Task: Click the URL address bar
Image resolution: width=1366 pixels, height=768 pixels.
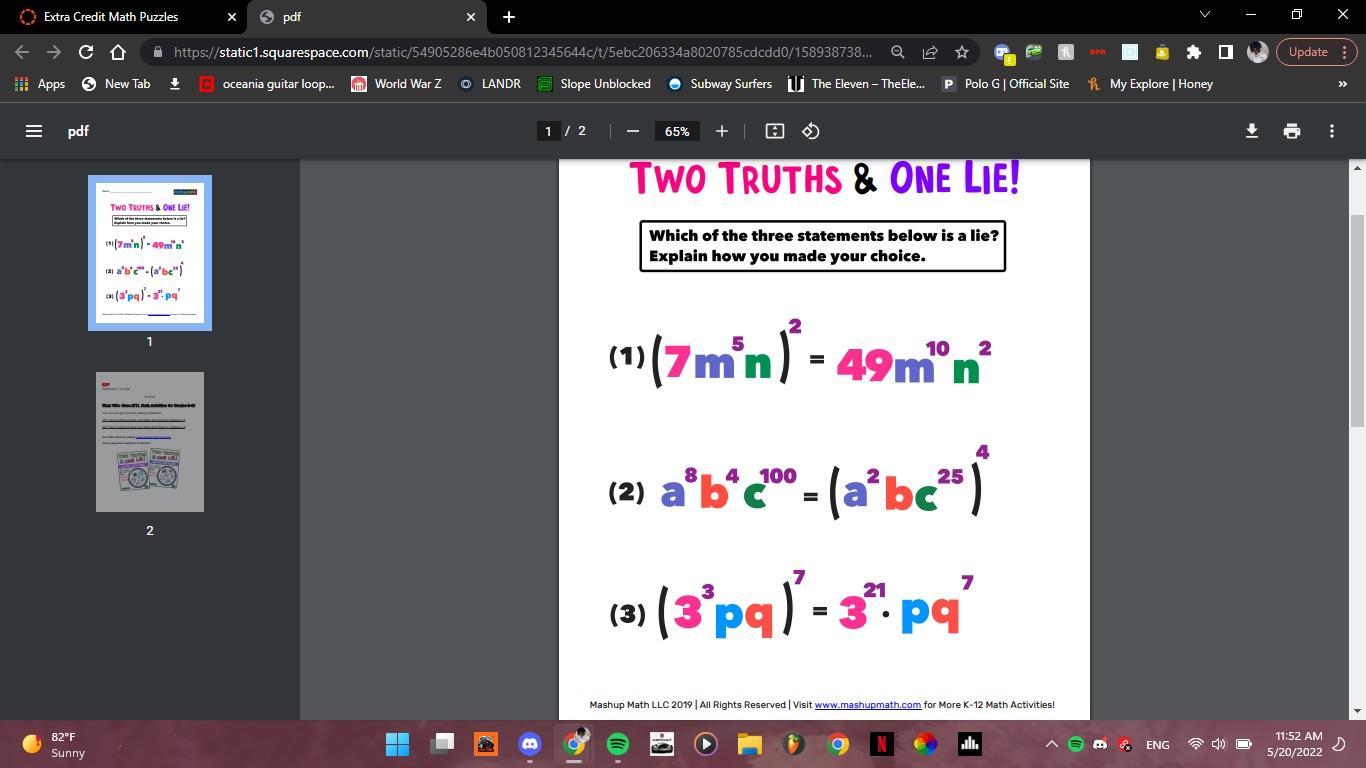Action: [522, 52]
